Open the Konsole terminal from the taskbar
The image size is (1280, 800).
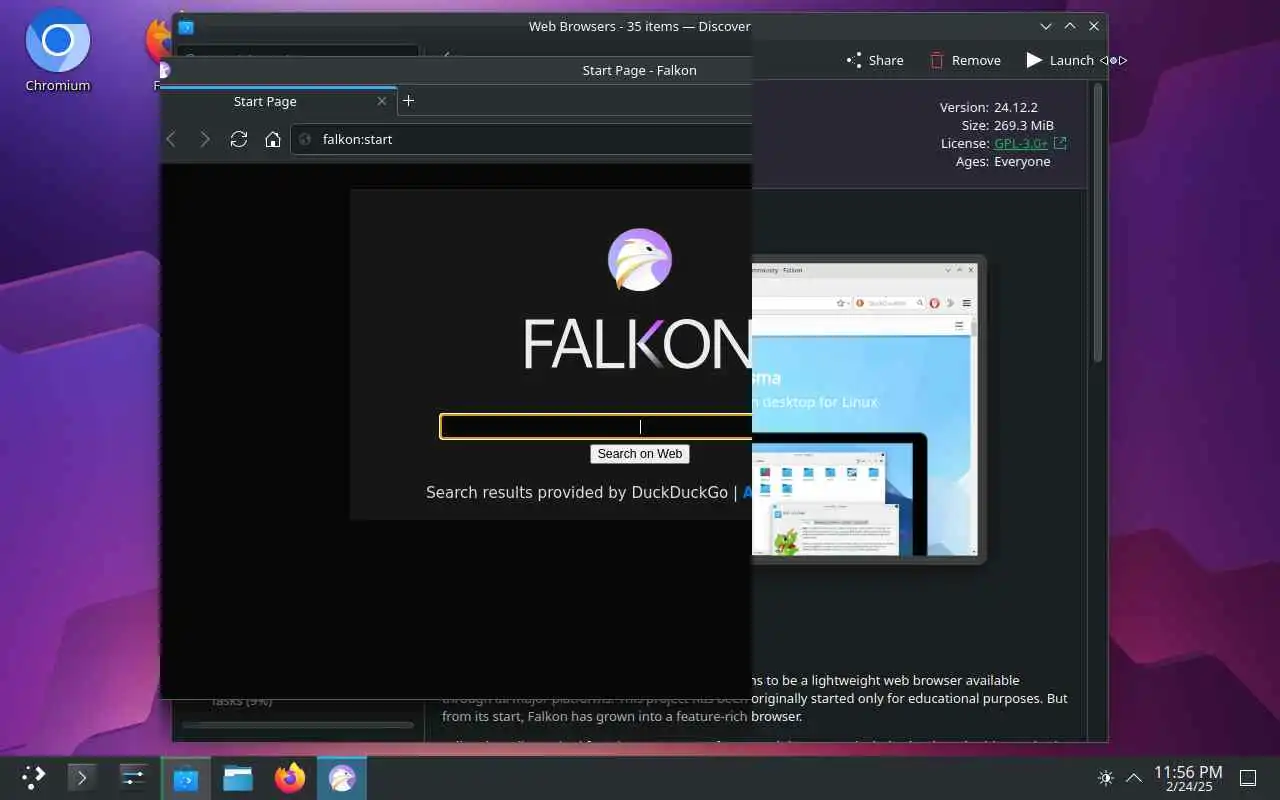[x=82, y=777]
